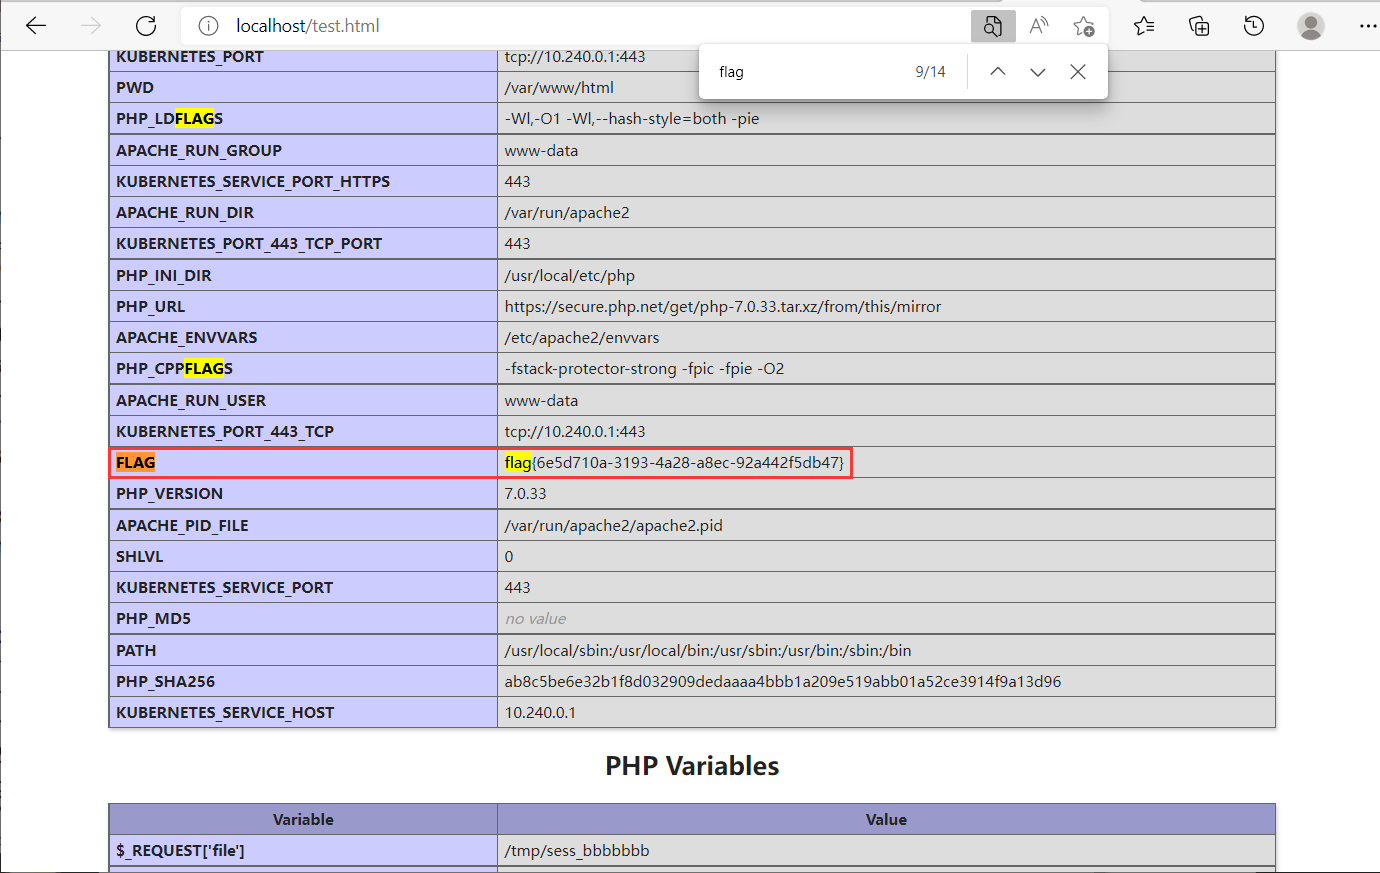Open the Favorites list
Screen dimensions: 1380x873
pyautogui.click(x=1145, y=26)
